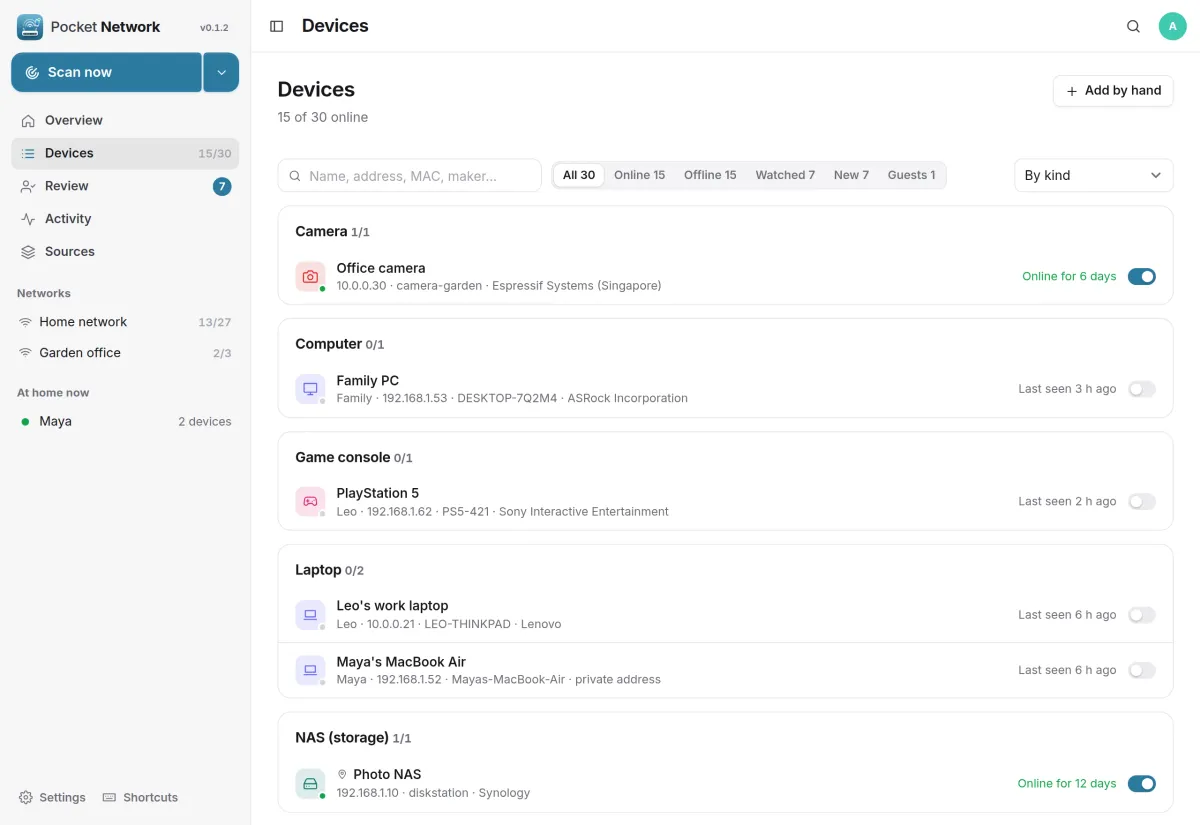Toggle the sidebar panel icon
This screenshot has width=1200, height=825.
tap(277, 26)
